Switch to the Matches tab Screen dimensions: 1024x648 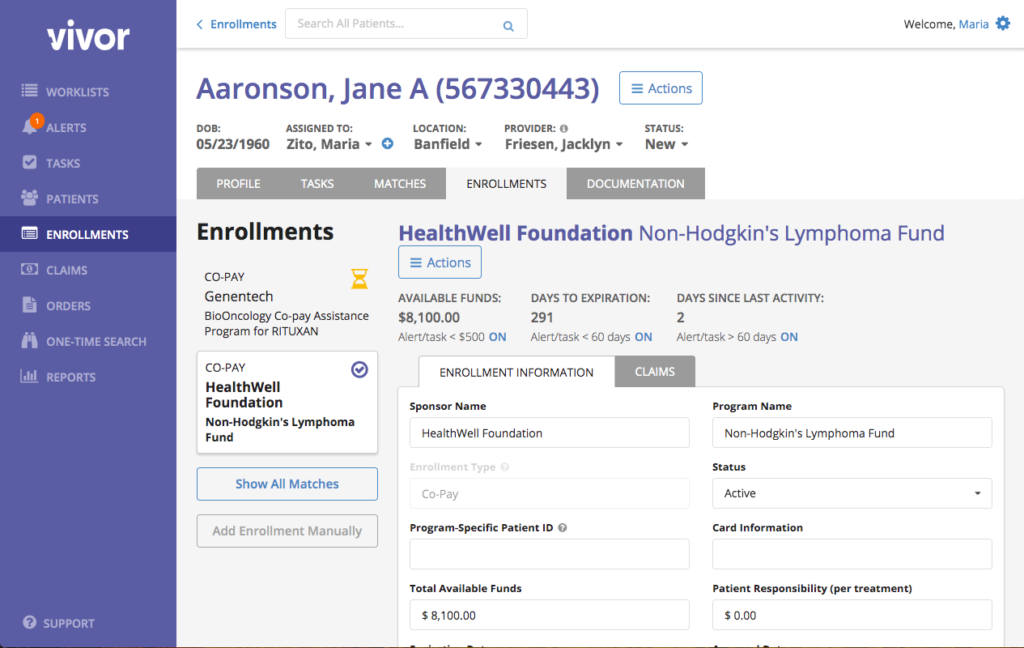click(400, 184)
